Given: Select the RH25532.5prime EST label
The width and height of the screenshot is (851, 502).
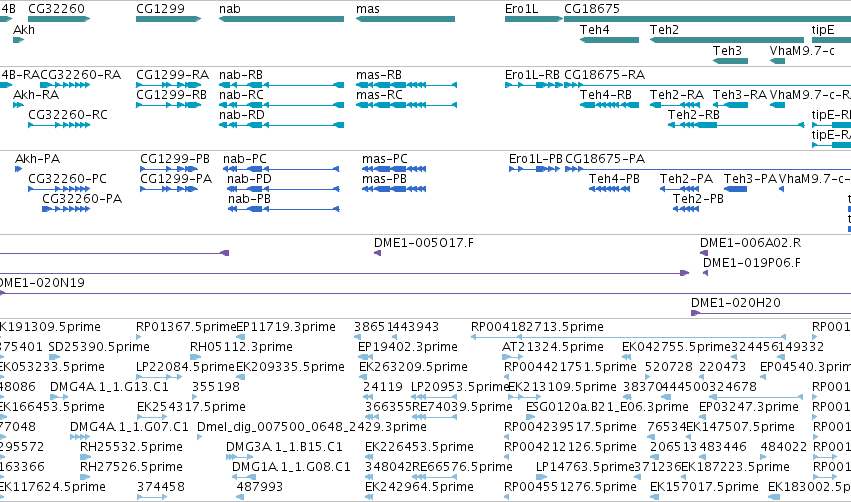Looking at the screenshot, I should (x=131, y=447).
